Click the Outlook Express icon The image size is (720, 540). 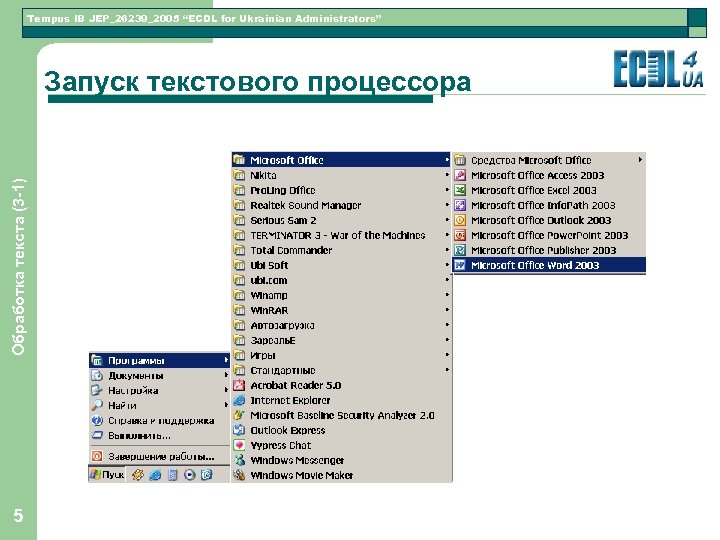(239, 430)
